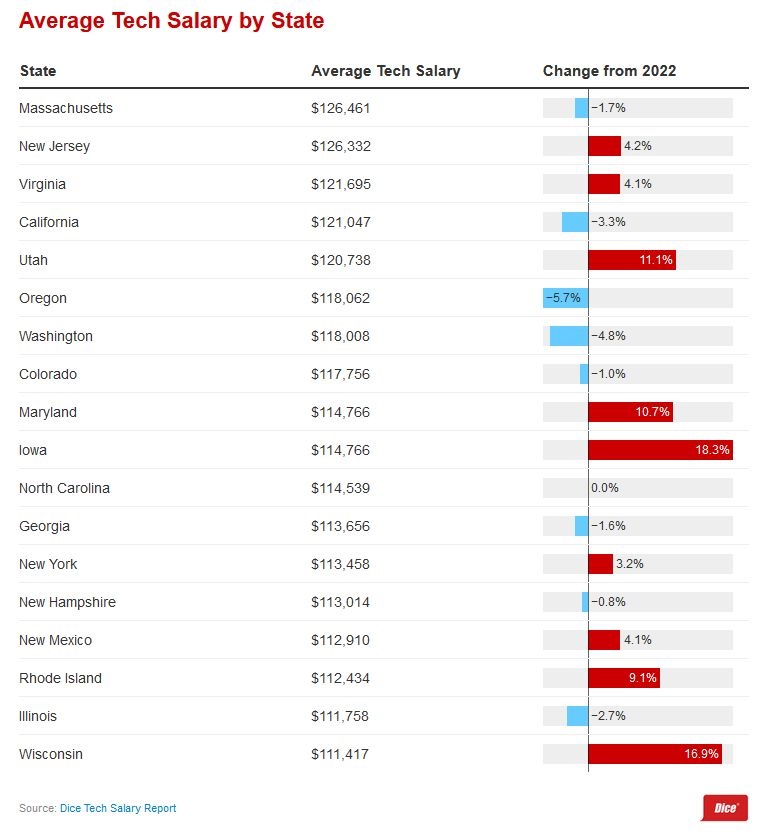Click the State column header

coord(38,71)
